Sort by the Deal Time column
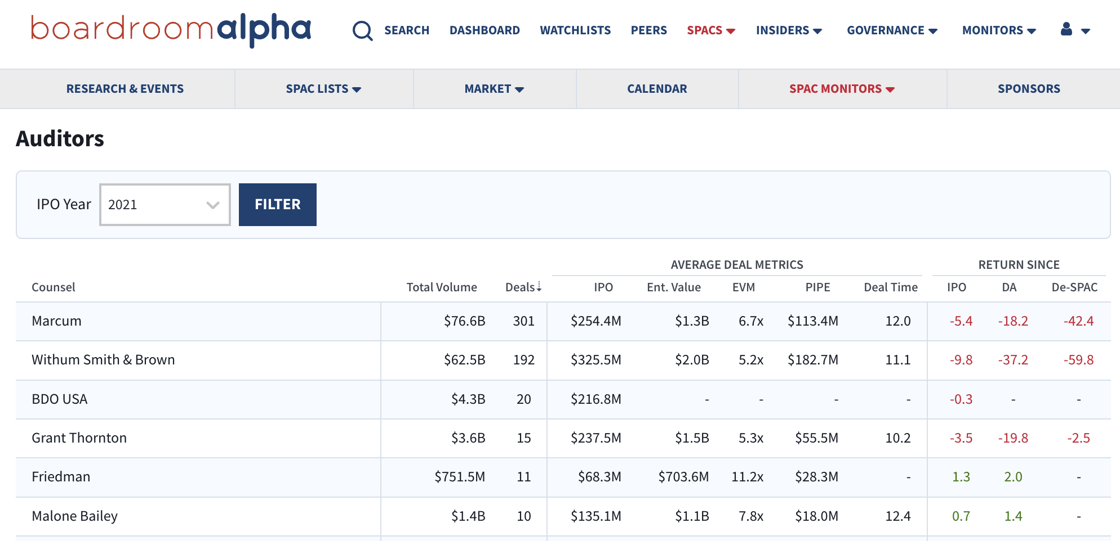This screenshot has height=541, width=1120. click(x=890, y=287)
